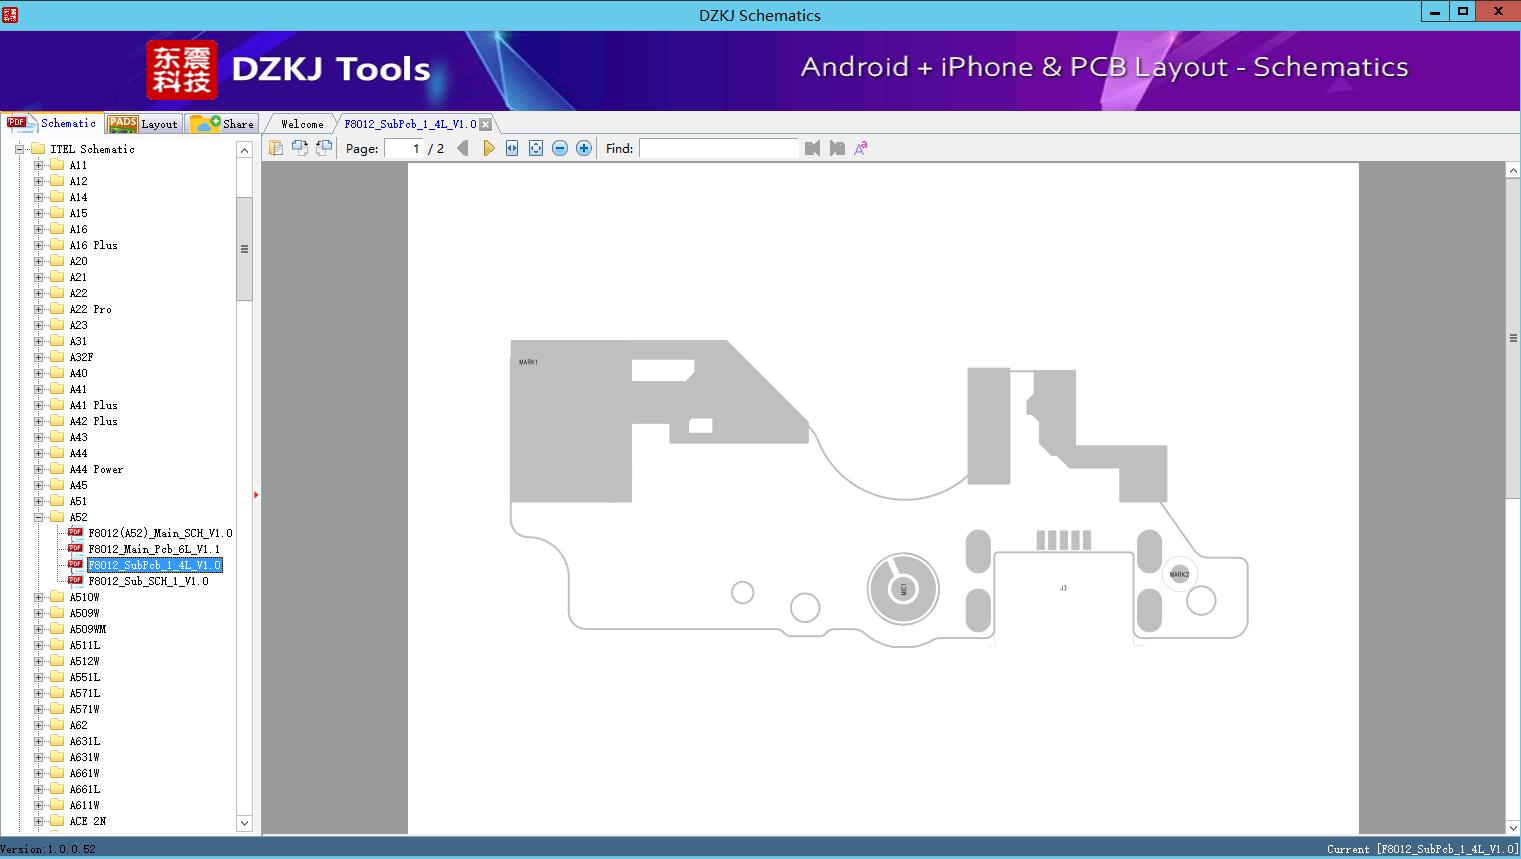Select the F8012_SubPcb_1_4L_V1.0 document tab
The height and width of the screenshot is (859, 1521).
click(410, 124)
